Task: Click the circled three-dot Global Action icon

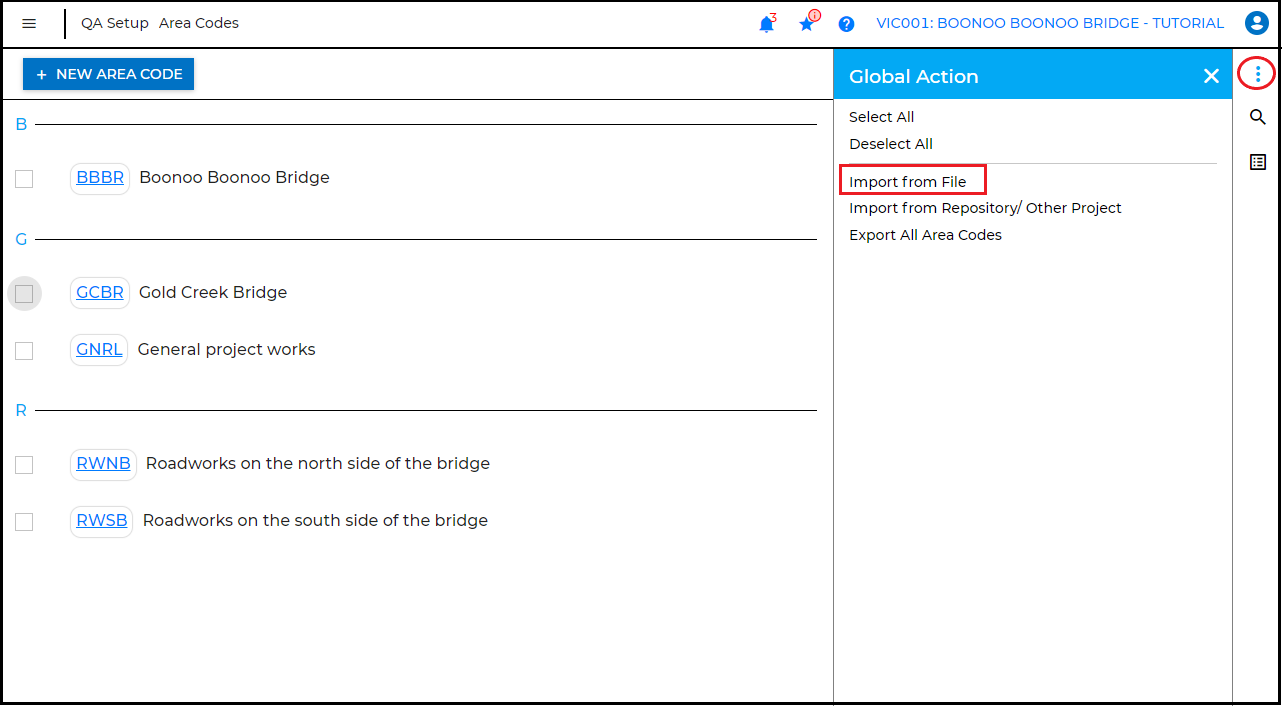Action: coord(1256,74)
